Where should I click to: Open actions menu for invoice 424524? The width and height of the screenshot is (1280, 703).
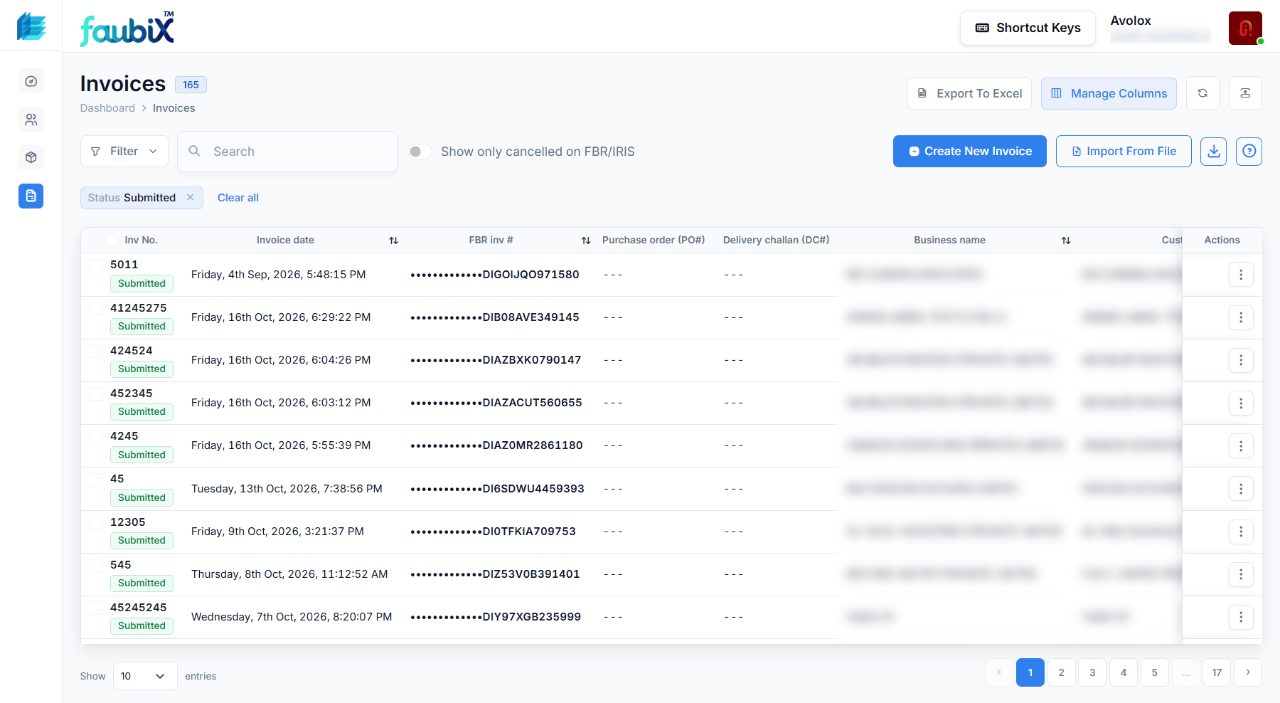(x=1241, y=361)
